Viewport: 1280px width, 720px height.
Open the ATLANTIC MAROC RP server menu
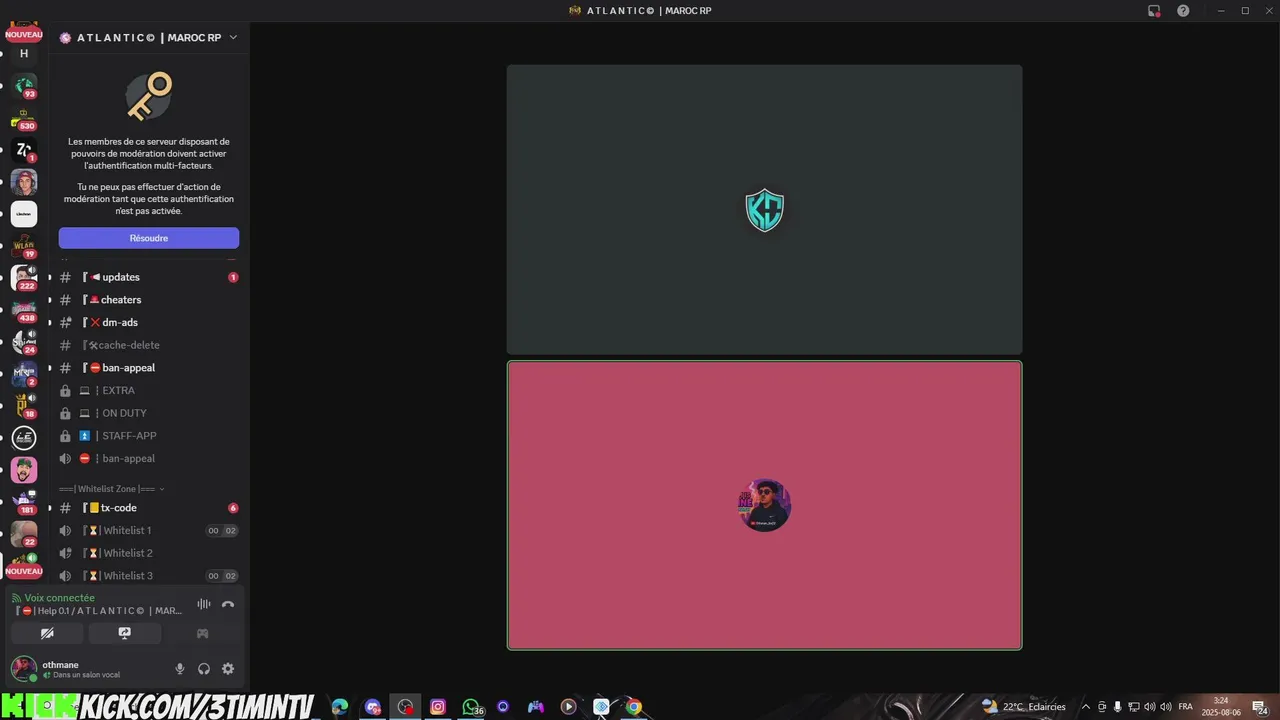click(x=149, y=38)
